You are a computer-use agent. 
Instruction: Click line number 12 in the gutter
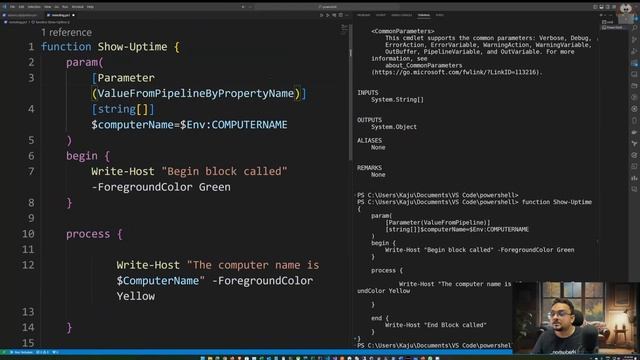click(28, 265)
